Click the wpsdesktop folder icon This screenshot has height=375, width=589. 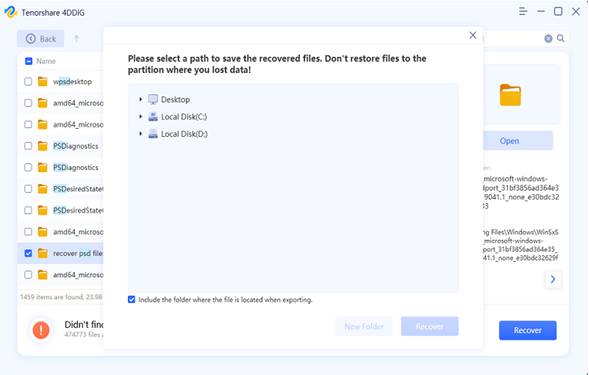click(x=43, y=82)
